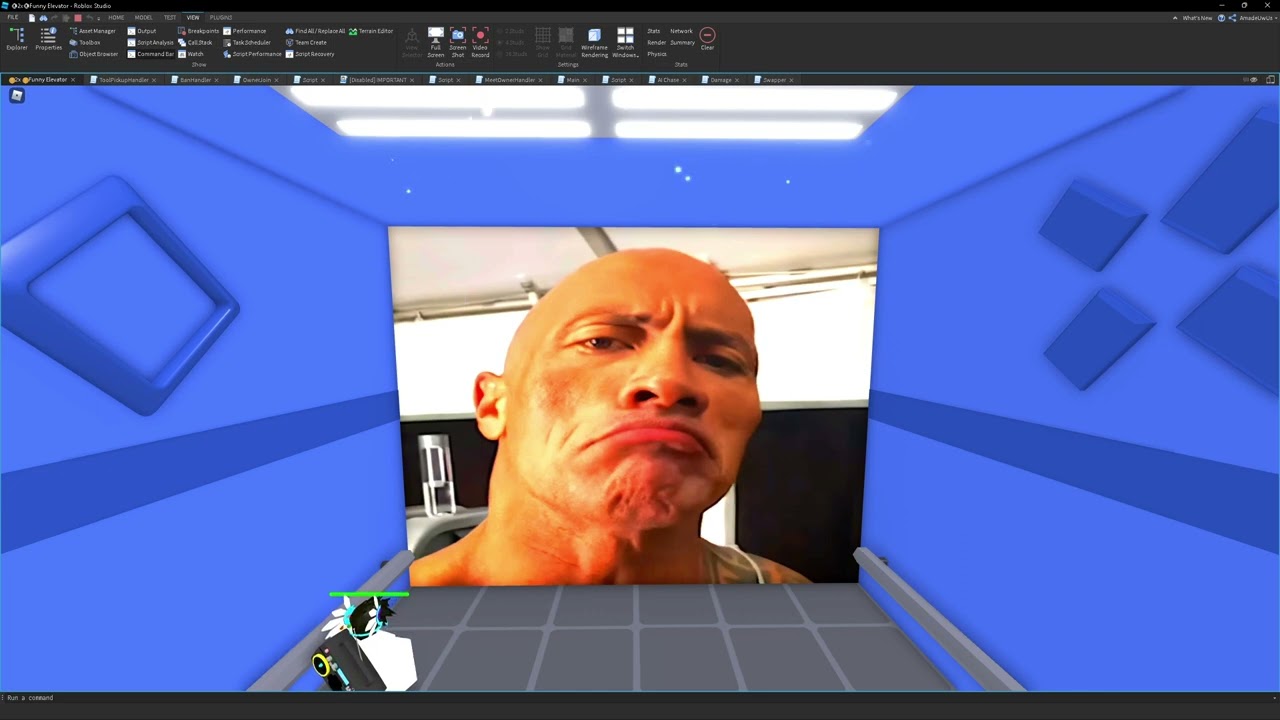Open the FILE menu
Image resolution: width=1280 pixels, height=720 pixels.
(x=13, y=17)
